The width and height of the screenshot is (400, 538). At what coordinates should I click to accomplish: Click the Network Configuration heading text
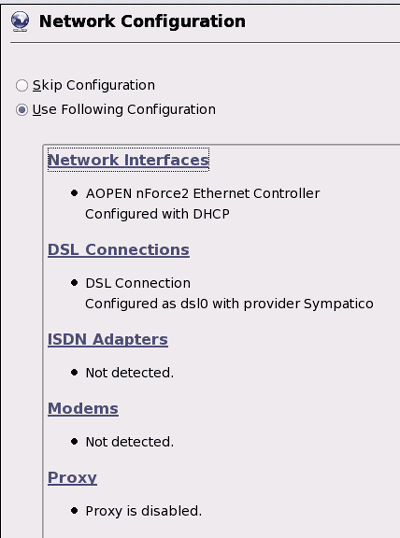[x=142, y=21]
